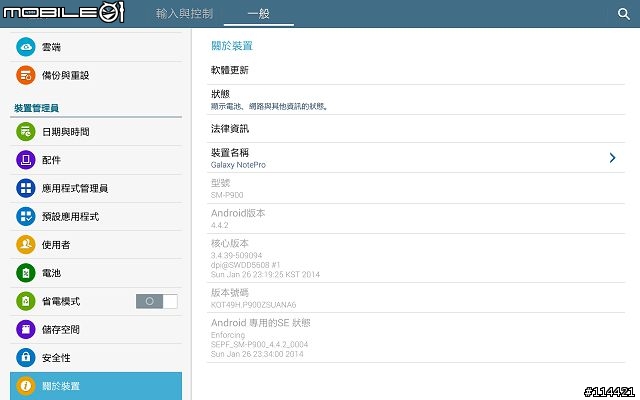Click the 配件 purple icon
The height and width of the screenshot is (400, 640).
(26, 160)
